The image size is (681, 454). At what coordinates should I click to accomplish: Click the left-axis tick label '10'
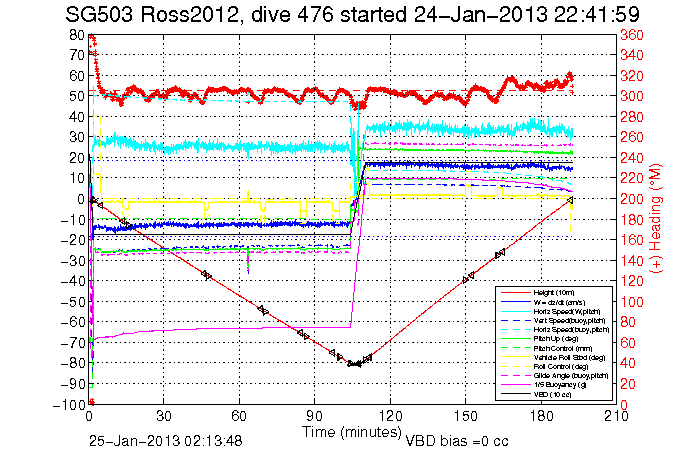pos(76,178)
